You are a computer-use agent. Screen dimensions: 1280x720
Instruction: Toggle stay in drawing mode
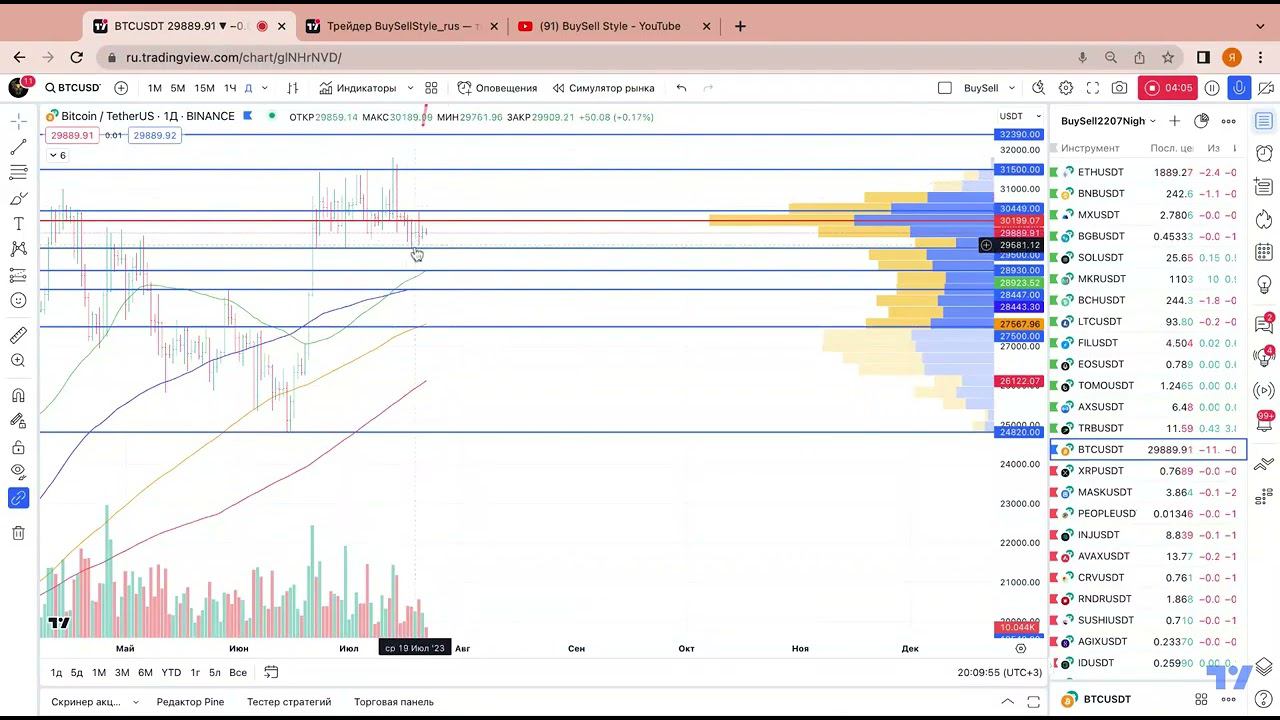(18, 421)
